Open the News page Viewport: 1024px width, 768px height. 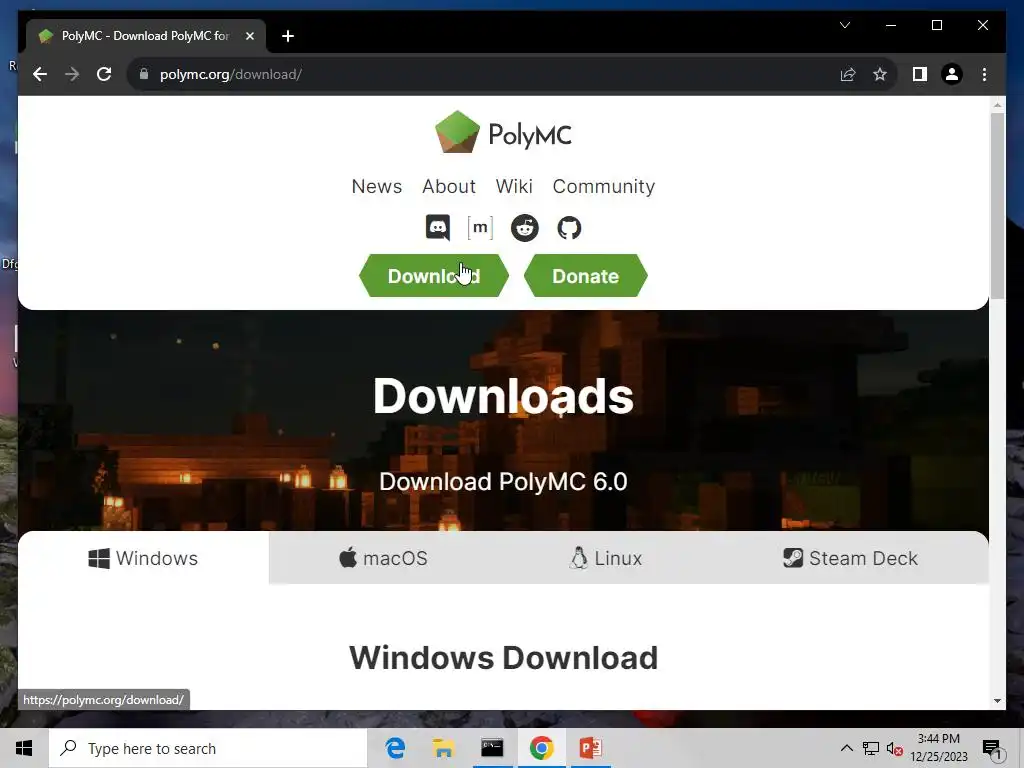tap(377, 186)
